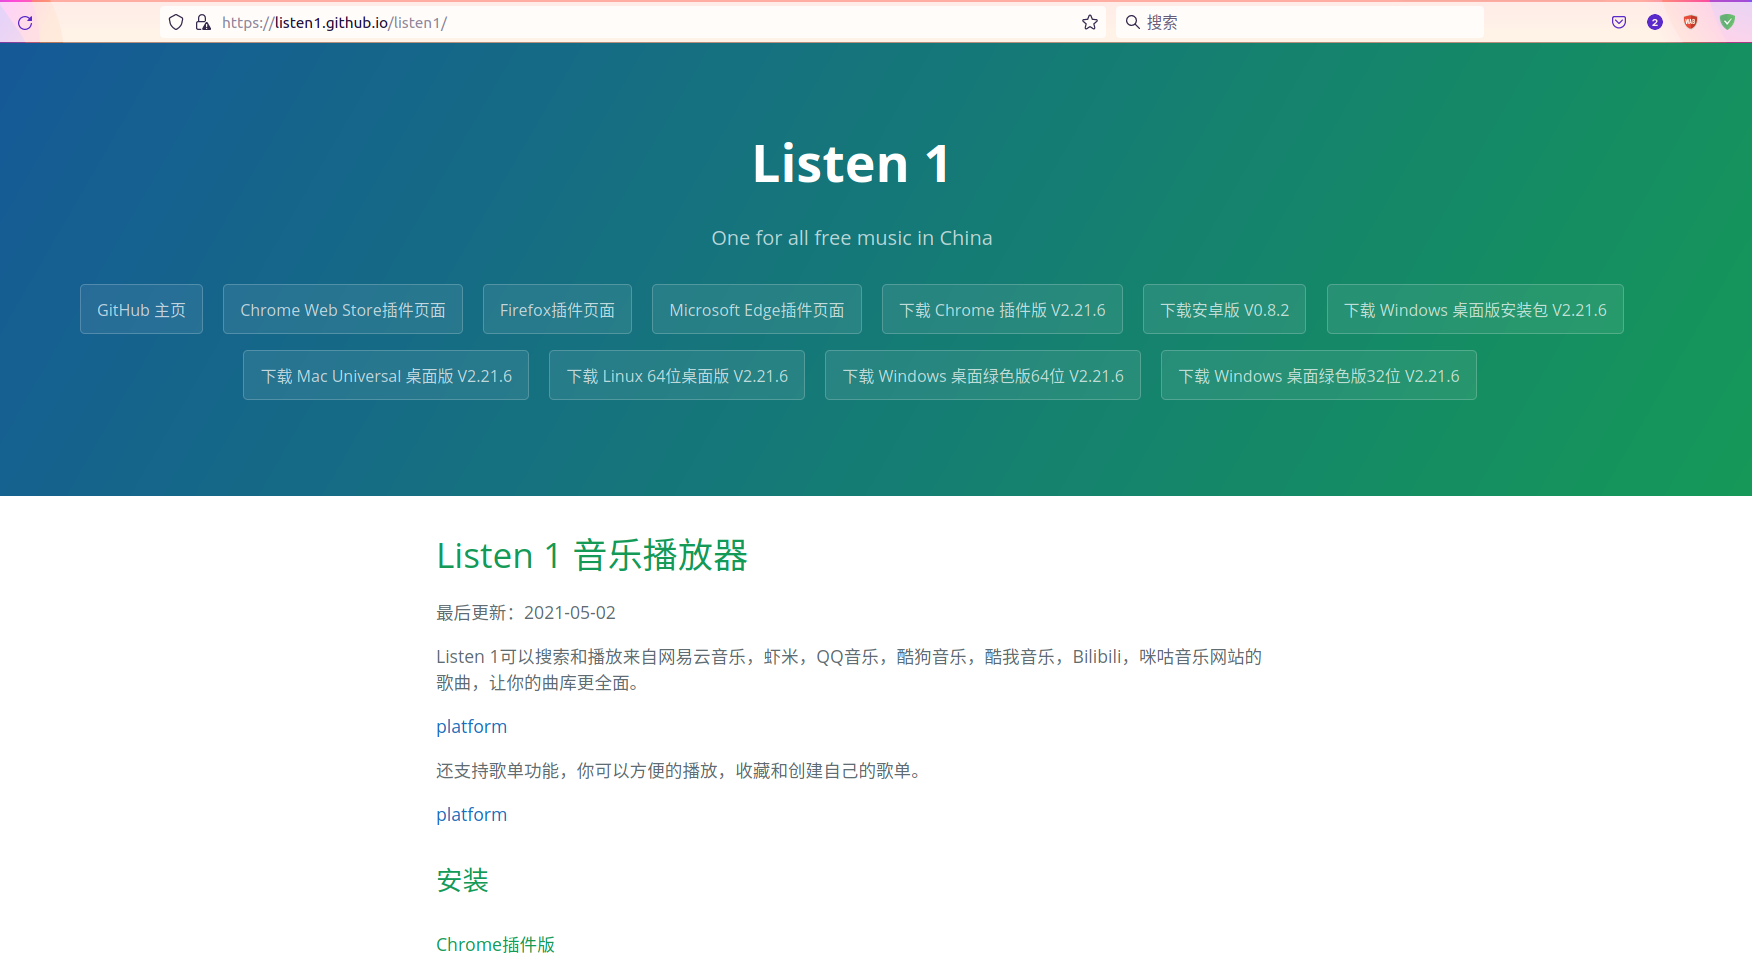The width and height of the screenshot is (1752, 978).
Task: Download Windows 桌面绿色版32位 V2.21.6
Action: (x=1319, y=376)
